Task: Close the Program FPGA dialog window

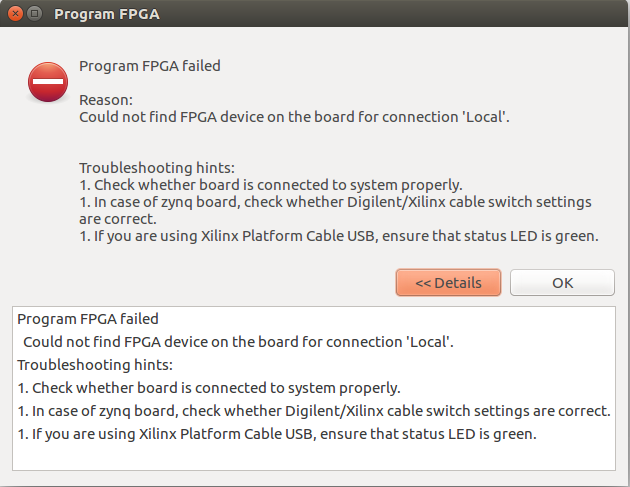Action: tap(15, 14)
